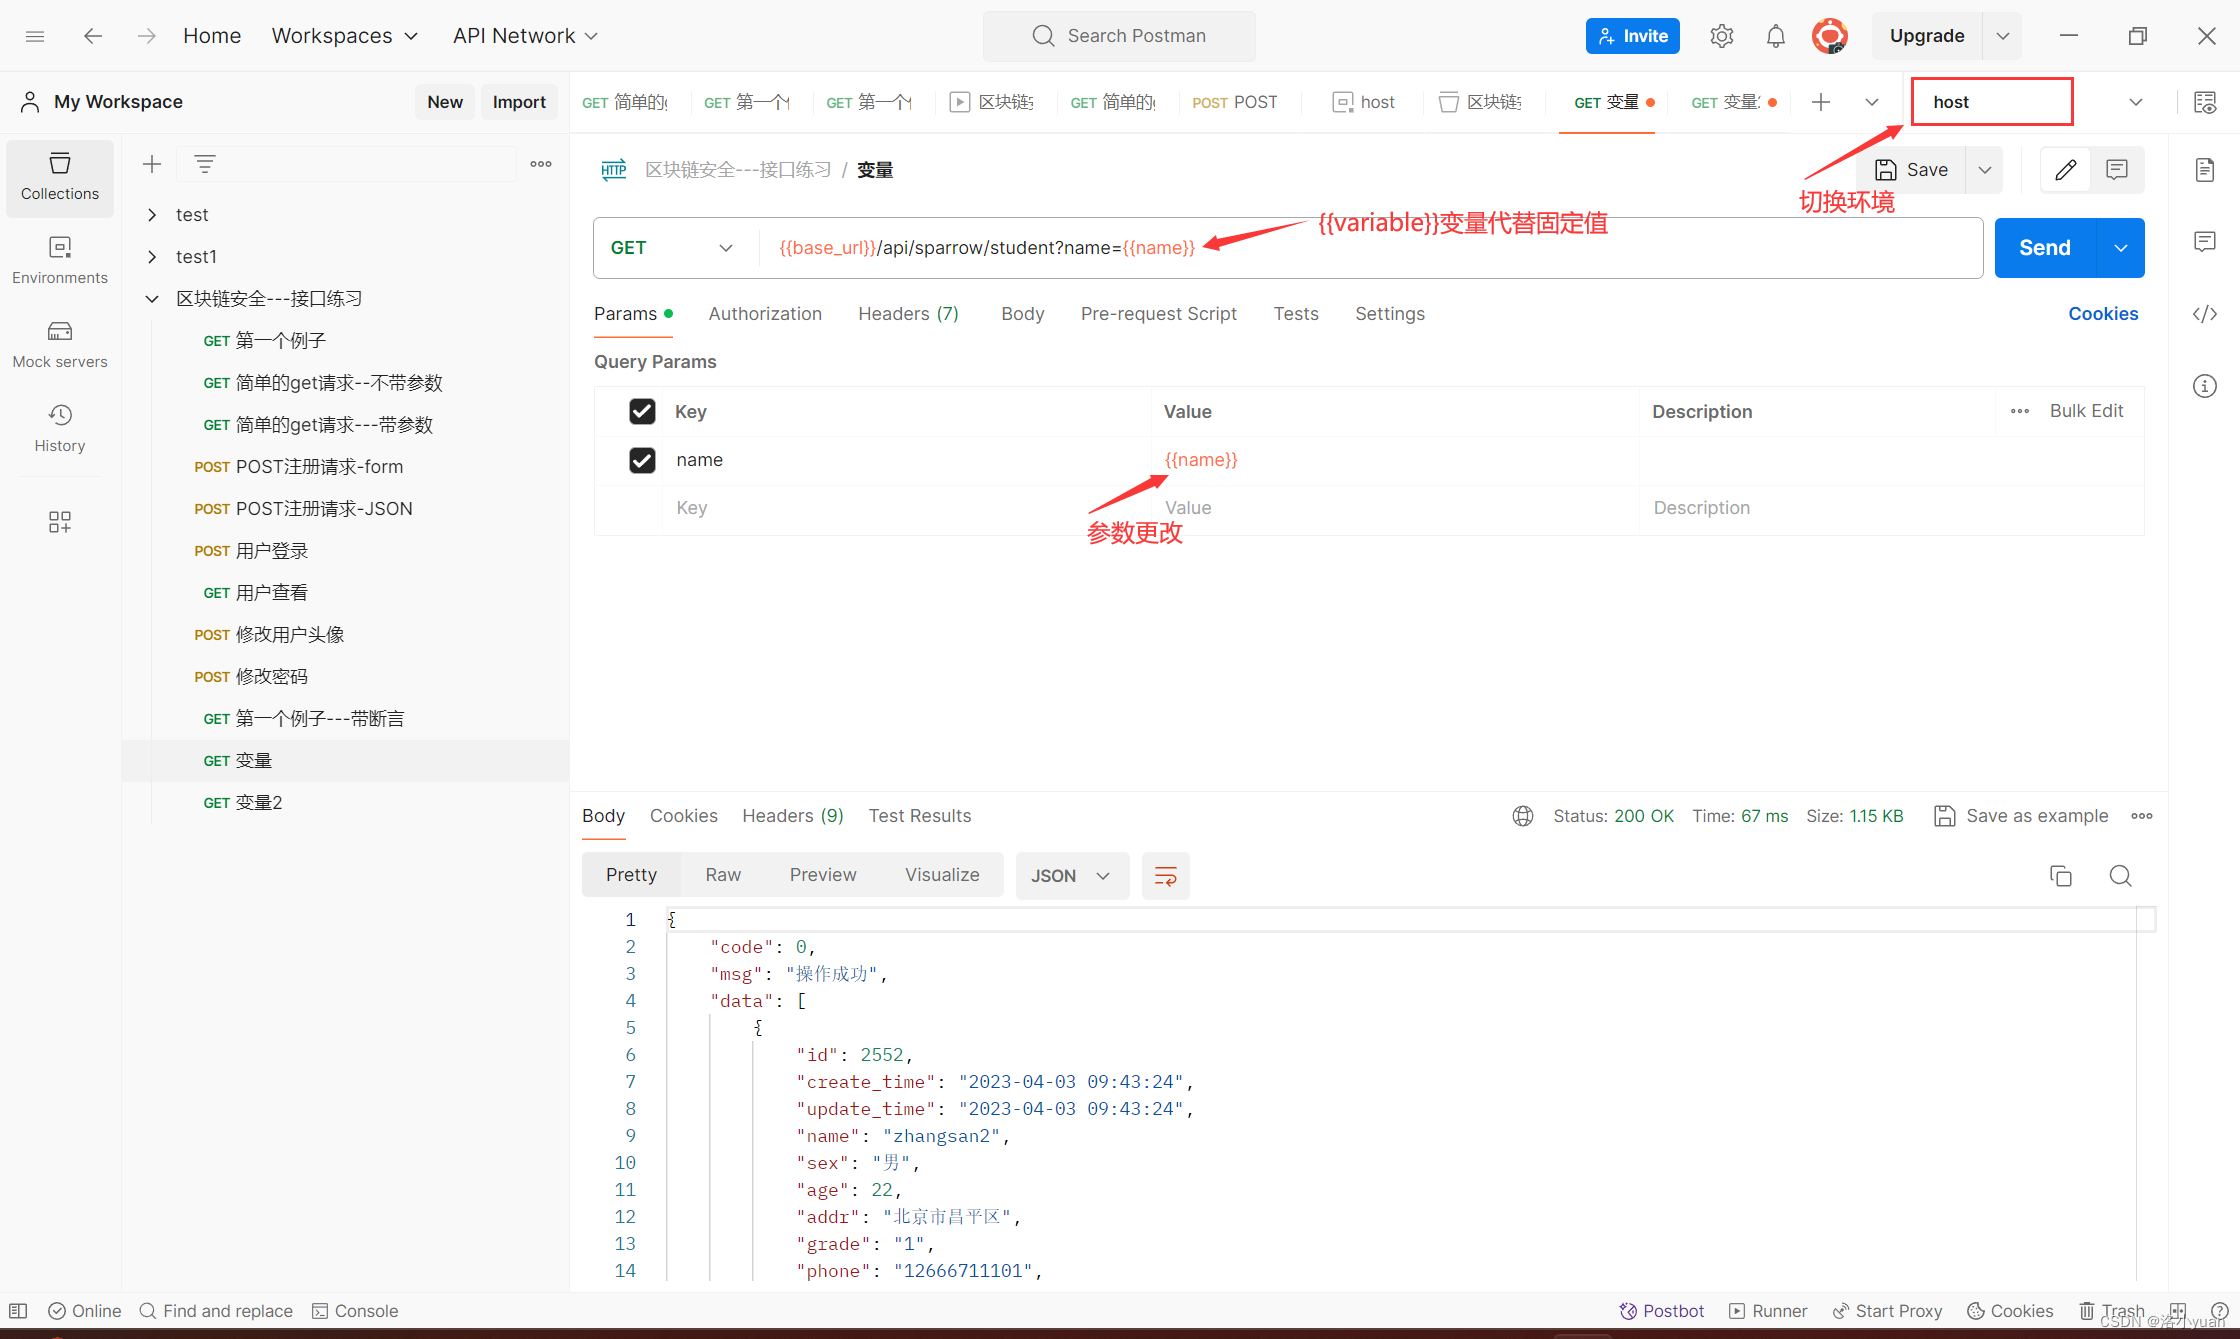The image size is (2240, 1339).
Task: Open the hamburger menu icon
Action: (x=35, y=36)
